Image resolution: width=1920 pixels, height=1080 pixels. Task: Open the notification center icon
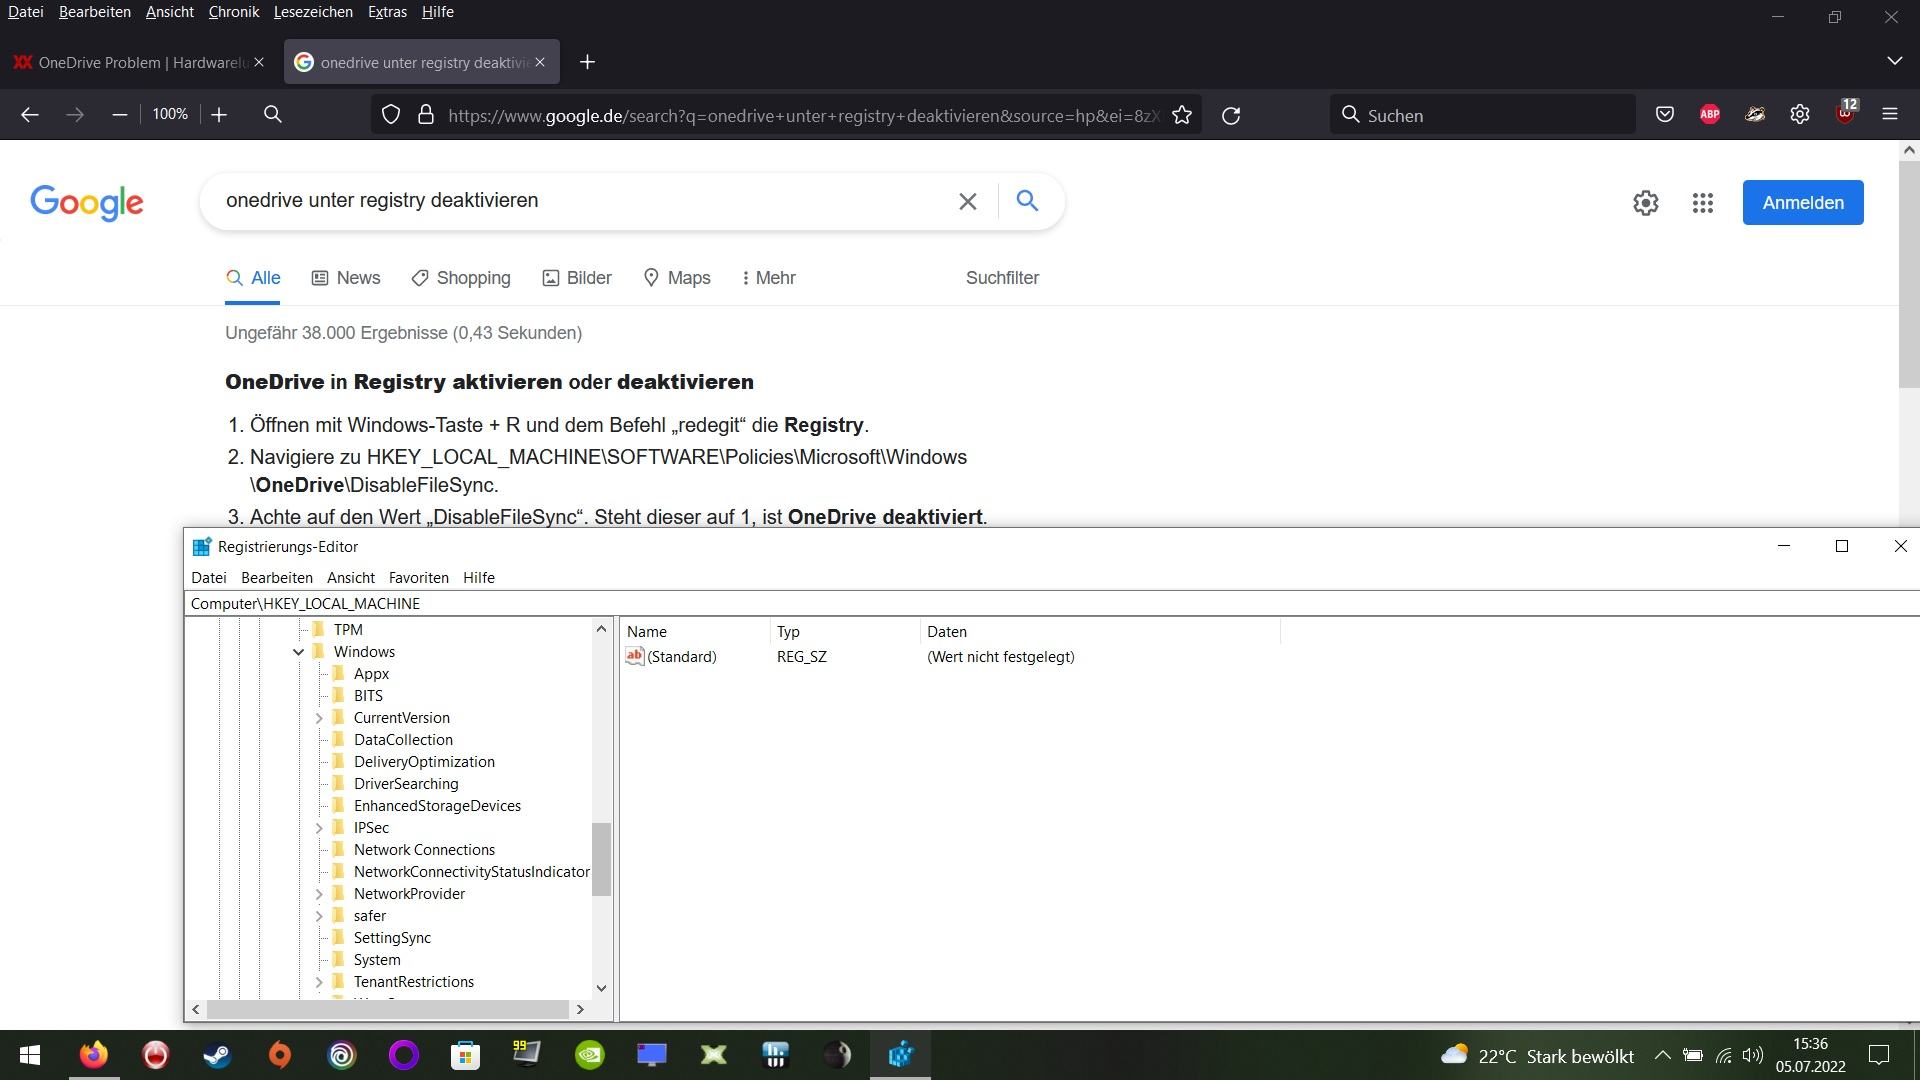click(x=1879, y=1055)
